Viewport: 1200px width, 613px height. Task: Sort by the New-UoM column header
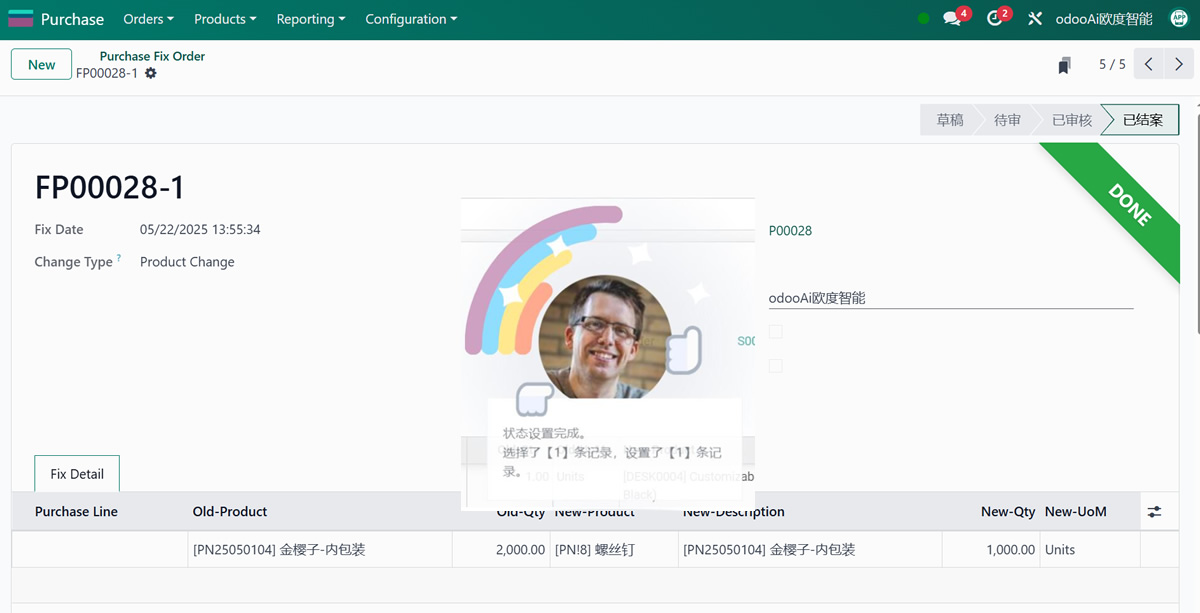(x=1076, y=512)
